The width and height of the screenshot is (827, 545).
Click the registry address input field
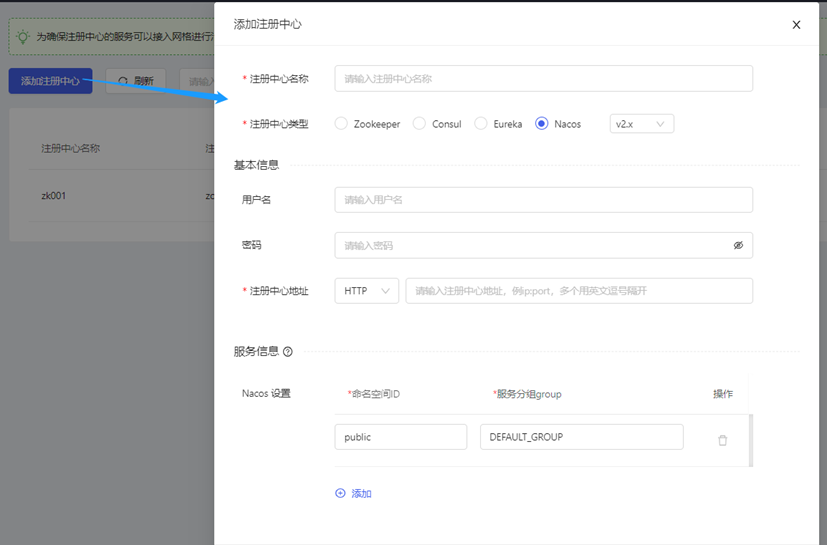[x=579, y=291]
